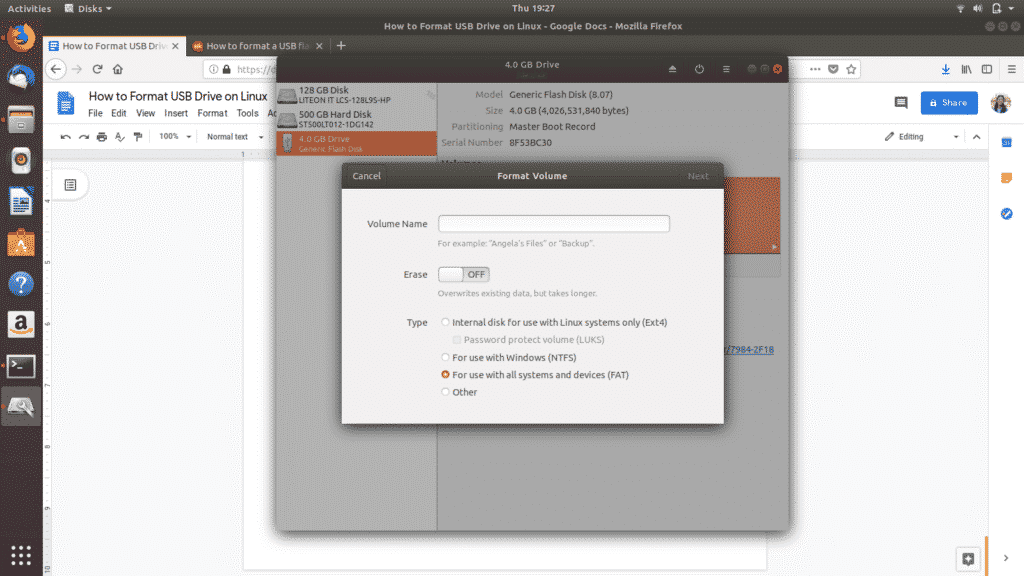Open Firefox from the Ubuntu dock

pyautogui.click(x=21, y=38)
